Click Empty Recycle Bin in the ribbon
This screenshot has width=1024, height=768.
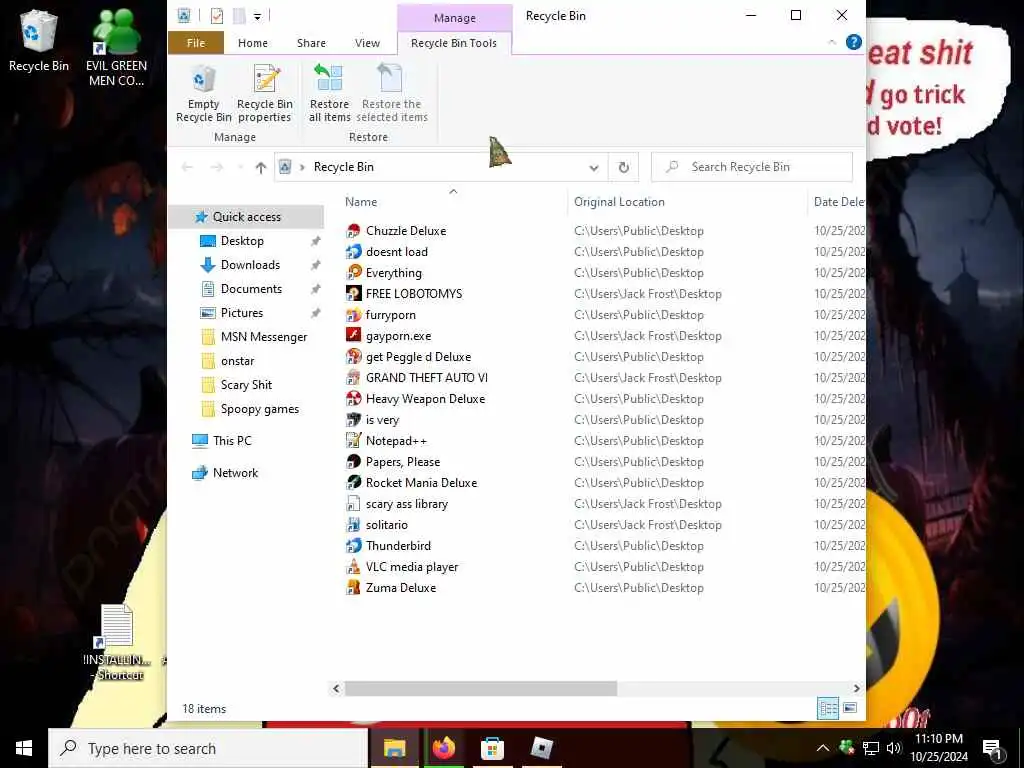click(x=203, y=94)
